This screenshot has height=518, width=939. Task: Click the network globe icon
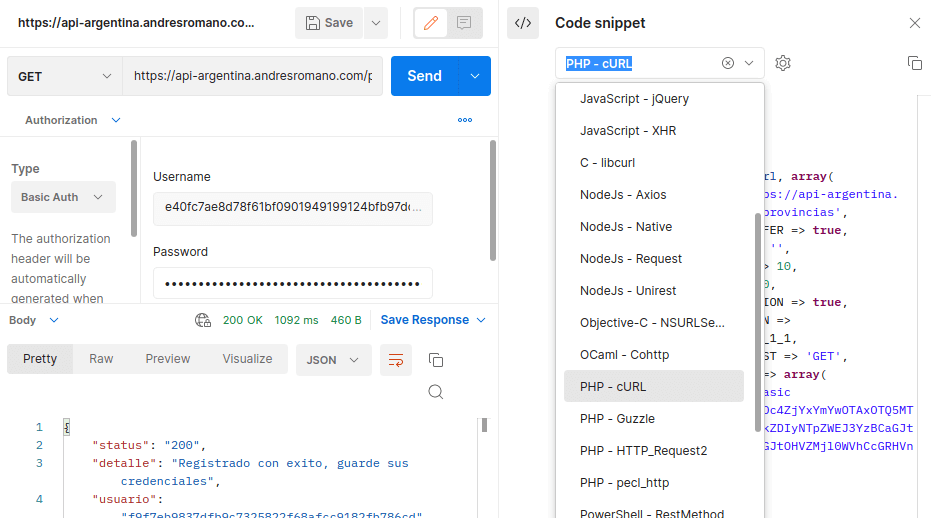click(x=203, y=320)
